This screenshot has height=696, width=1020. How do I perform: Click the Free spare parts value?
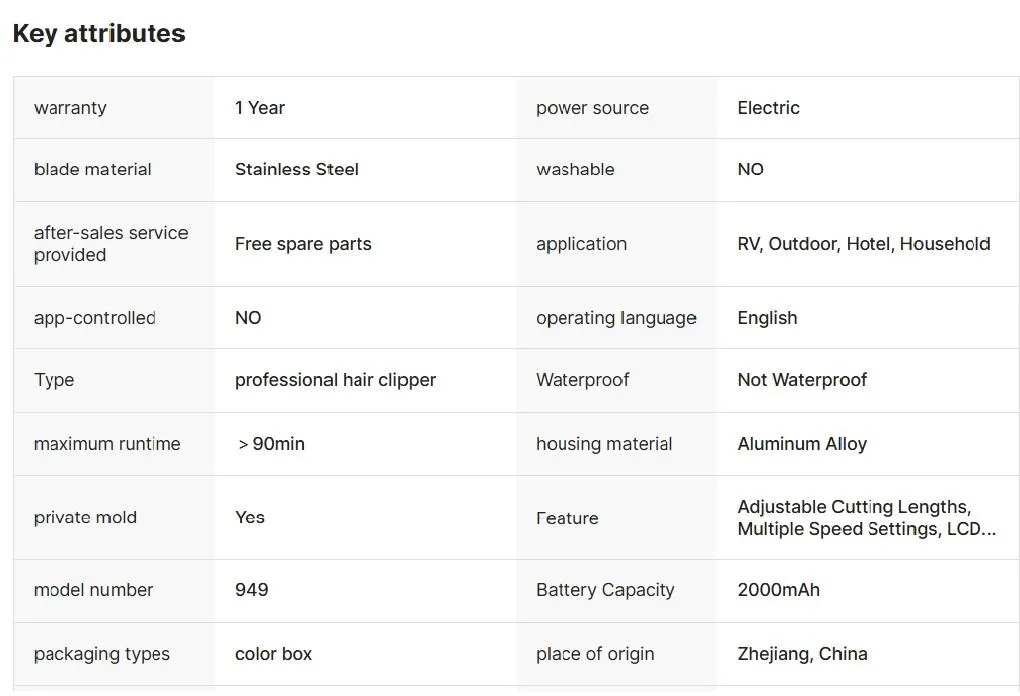pyautogui.click(x=303, y=244)
